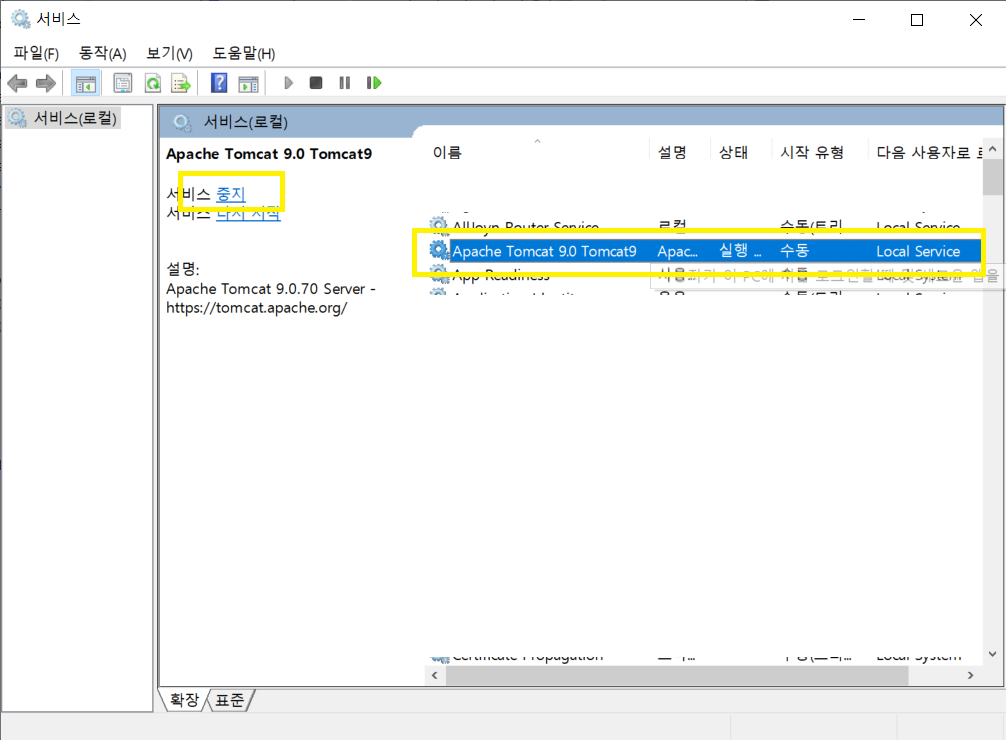
Task: Click the Restart Service toolbar icon
Action: pyautogui.click(x=374, y=83)
